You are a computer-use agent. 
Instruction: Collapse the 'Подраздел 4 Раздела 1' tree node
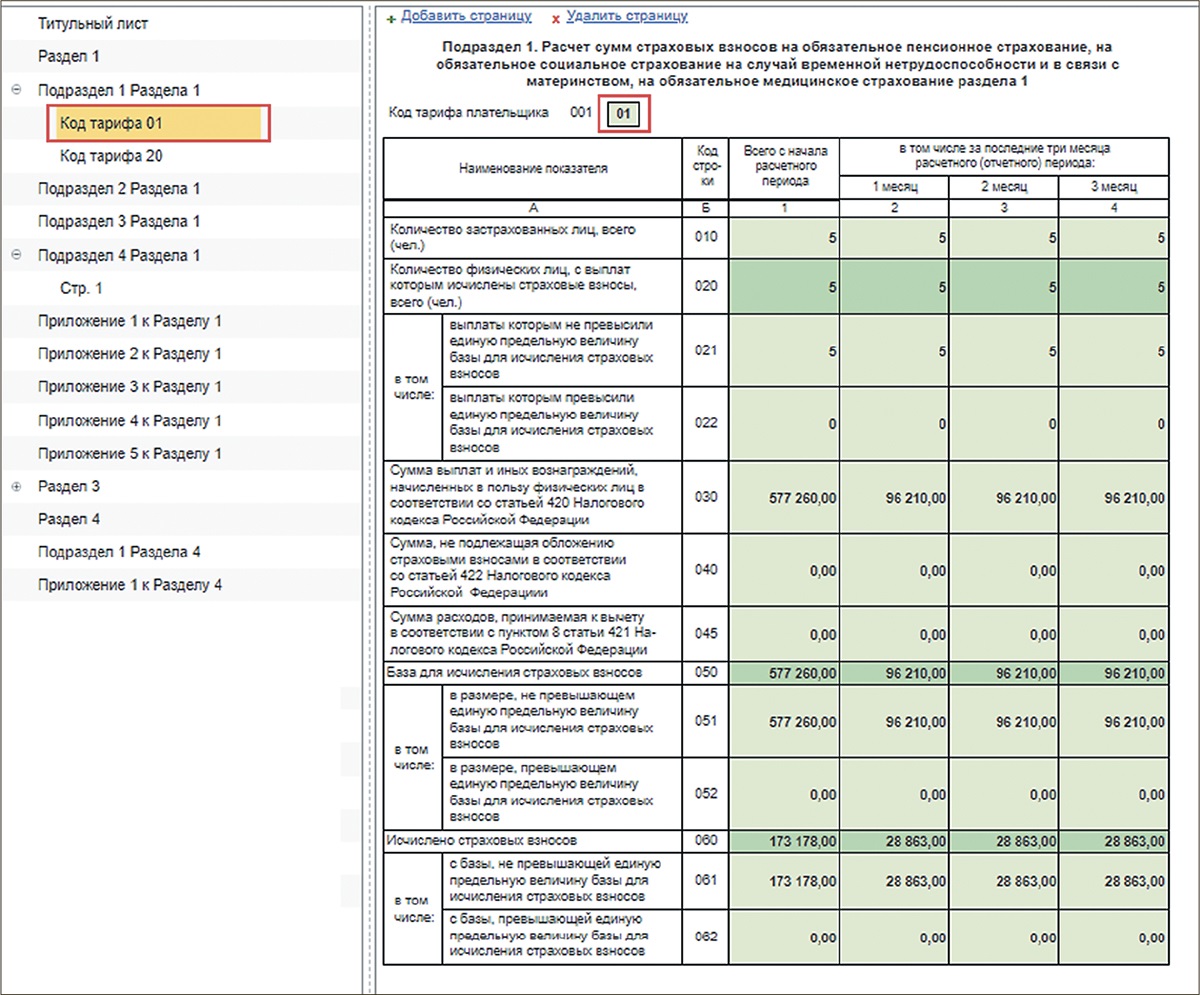16,255
